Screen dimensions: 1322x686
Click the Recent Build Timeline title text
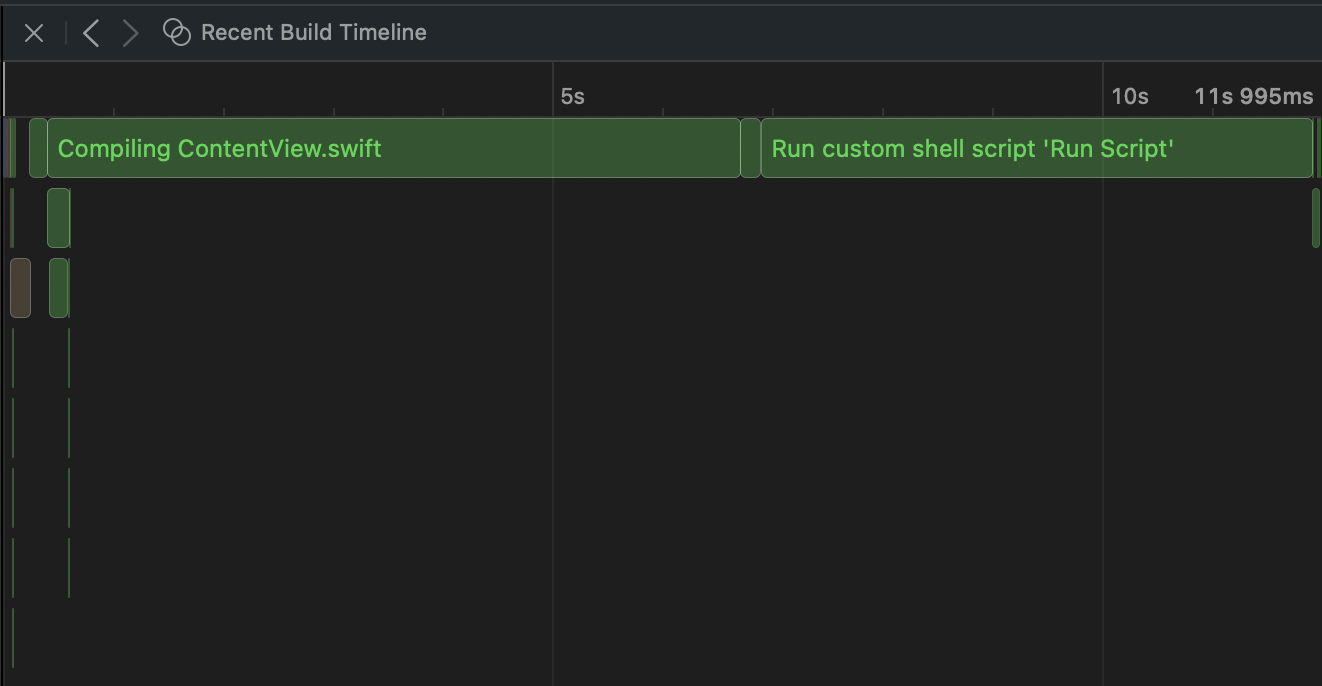[313, 32]
